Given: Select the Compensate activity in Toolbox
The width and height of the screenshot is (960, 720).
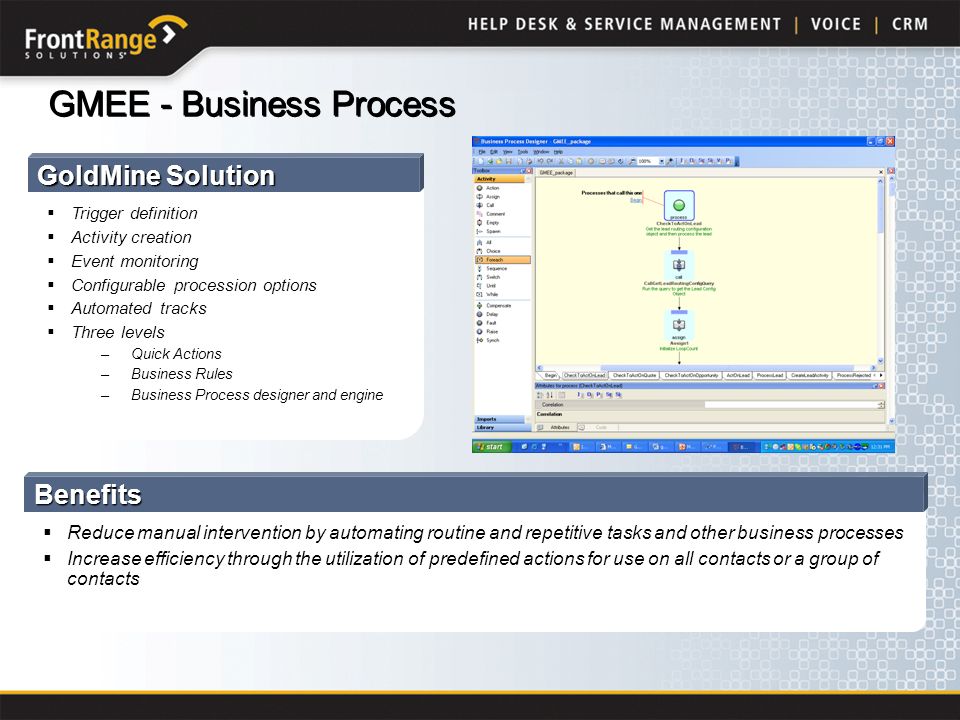Looking at the screenshot, I should [494, 306].
